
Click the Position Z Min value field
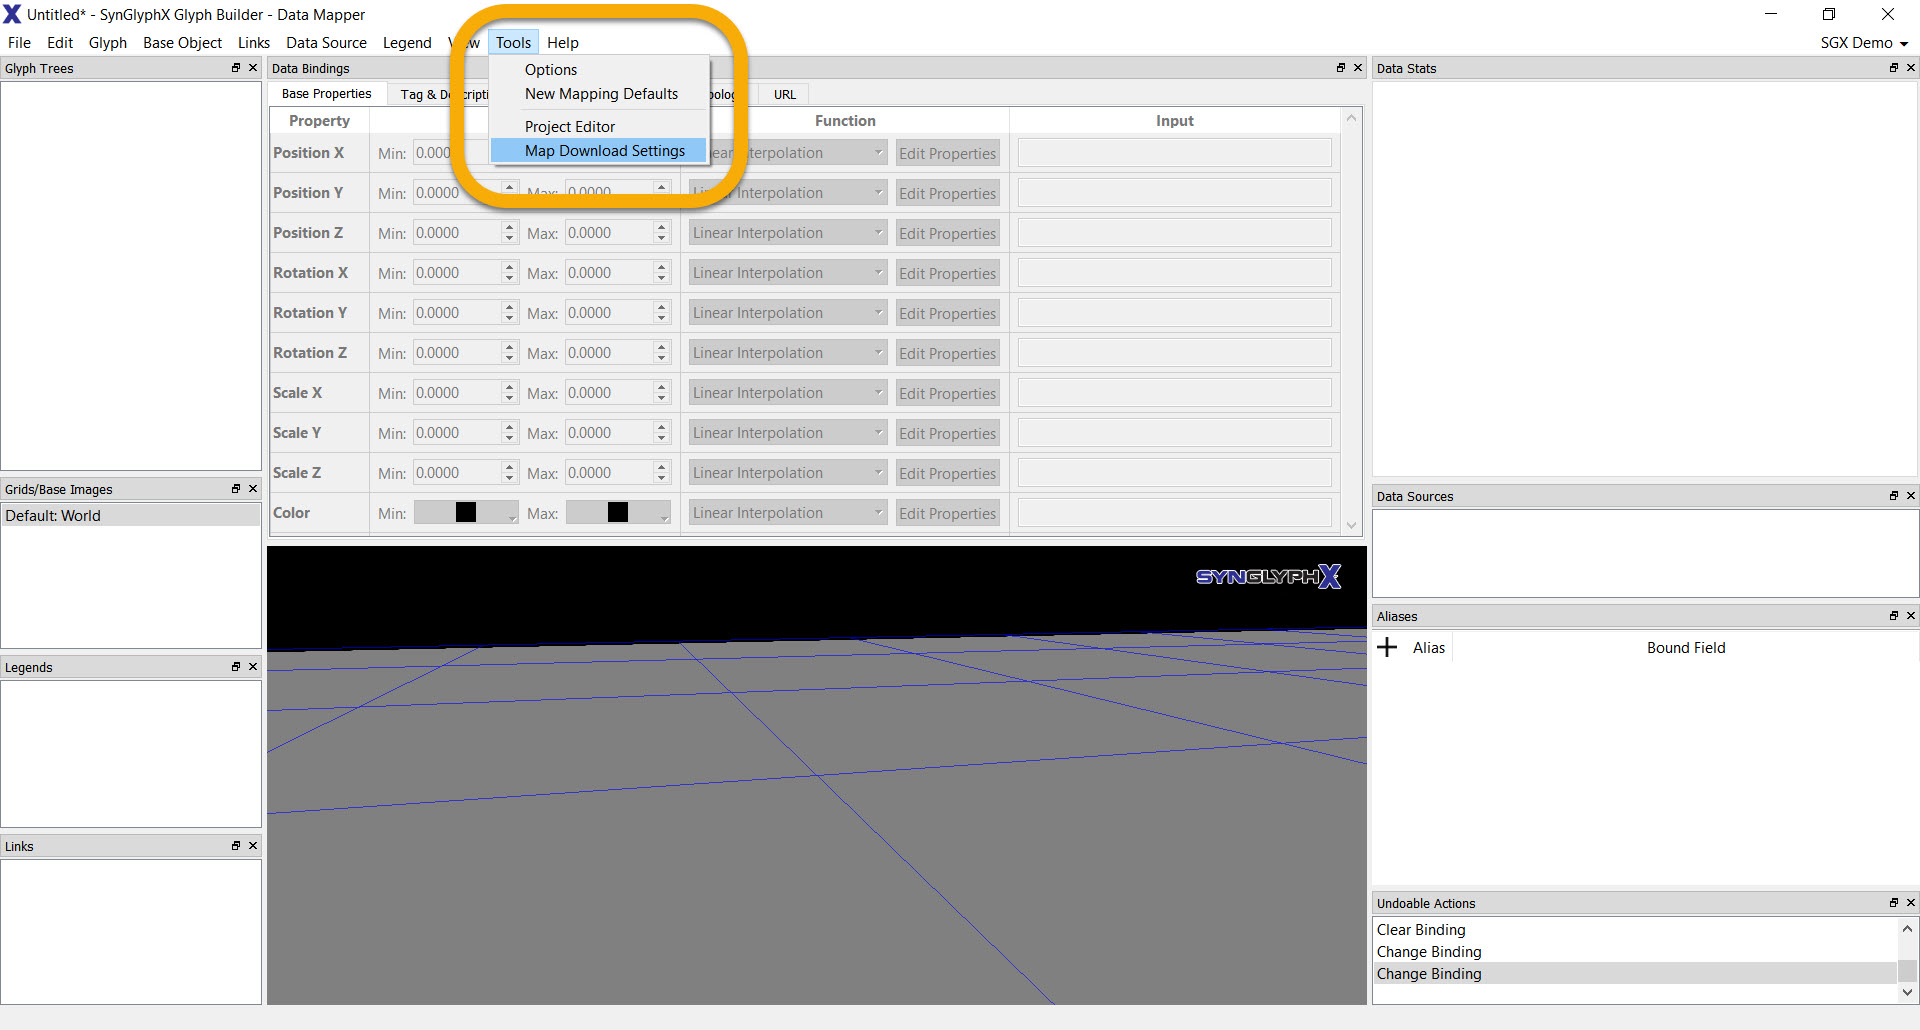pos(457,233)
